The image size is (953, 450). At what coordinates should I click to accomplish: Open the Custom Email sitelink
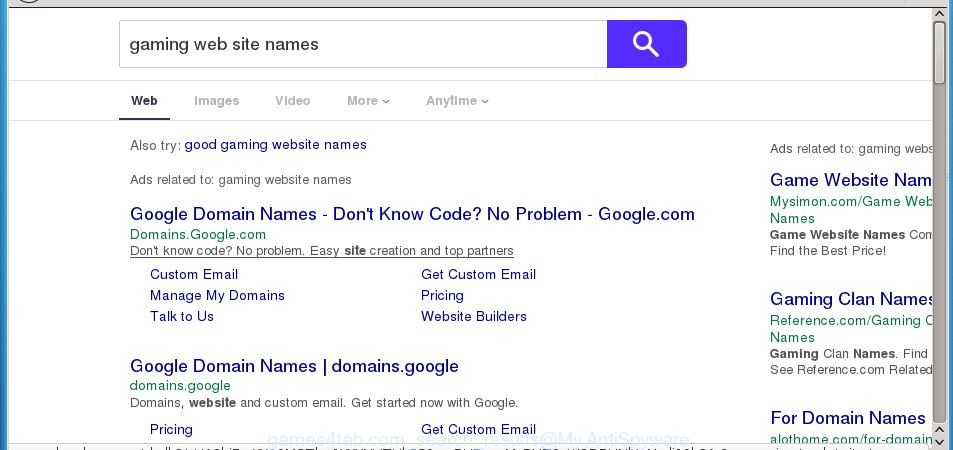coord(194,274)
